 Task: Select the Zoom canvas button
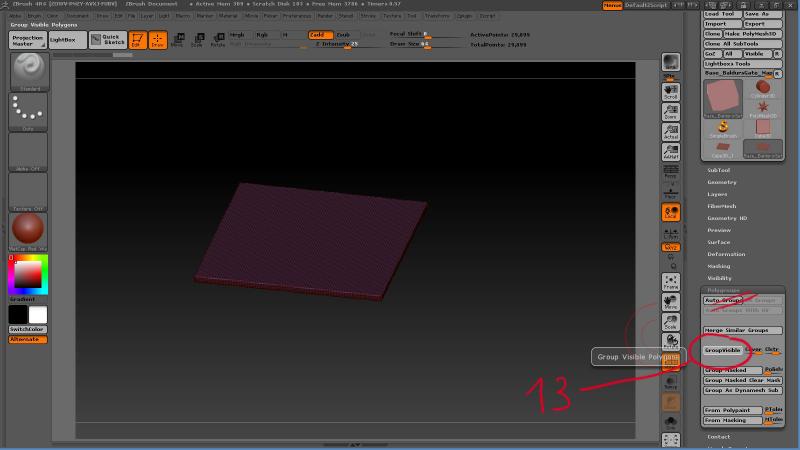pyautogui.click(x=670, y=112)
